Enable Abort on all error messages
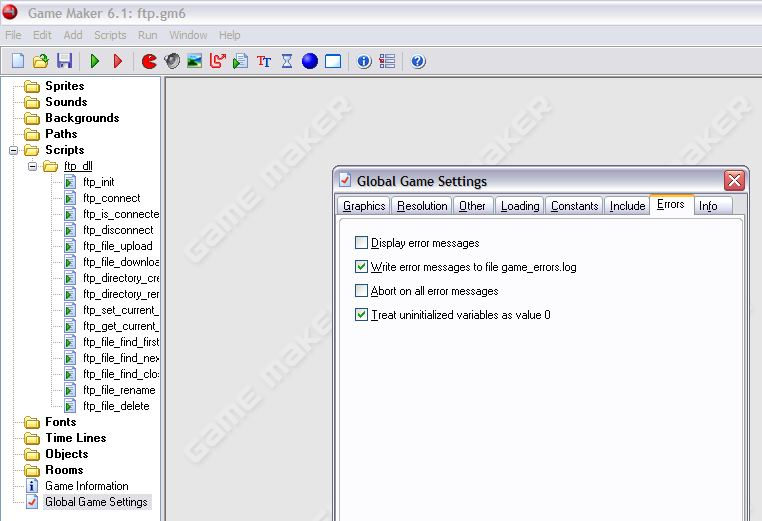762x521 pixels. 361,291
